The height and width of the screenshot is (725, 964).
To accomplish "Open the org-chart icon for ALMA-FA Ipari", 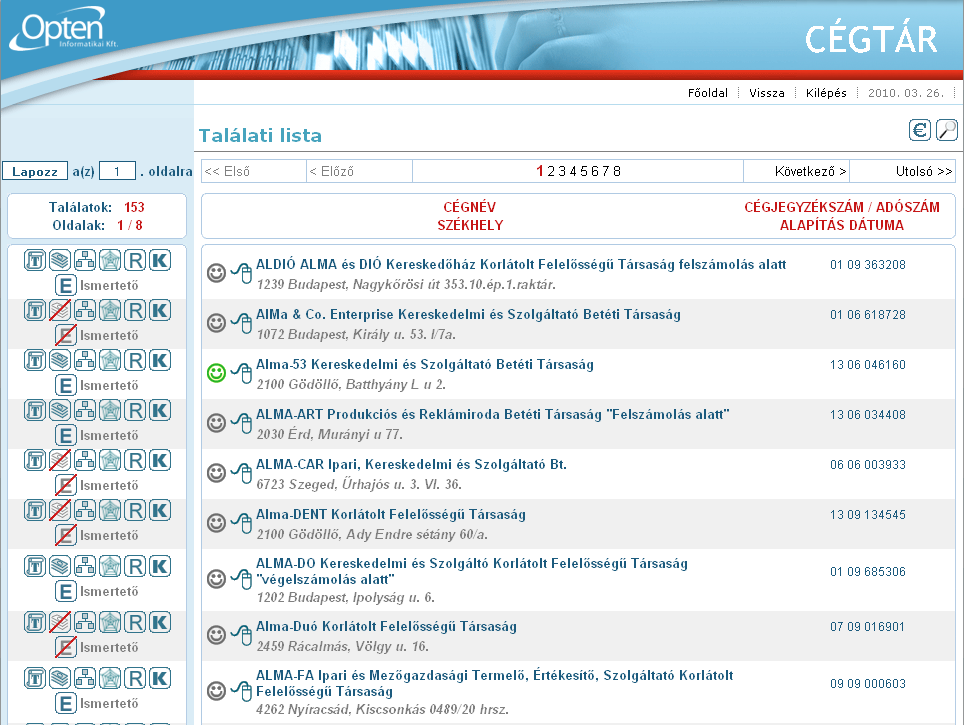I will tap(85, 678).
